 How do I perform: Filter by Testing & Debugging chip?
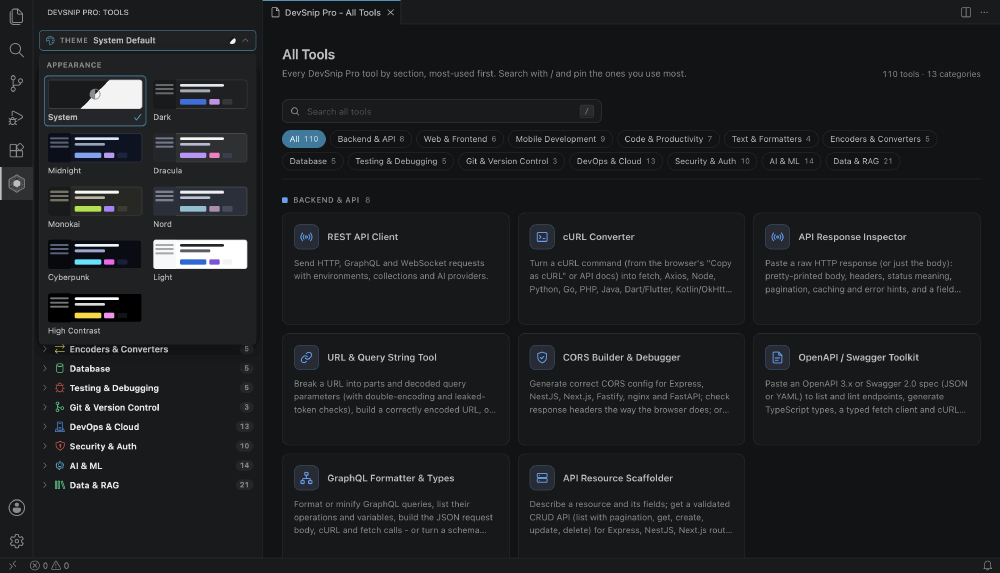[401, 161]
